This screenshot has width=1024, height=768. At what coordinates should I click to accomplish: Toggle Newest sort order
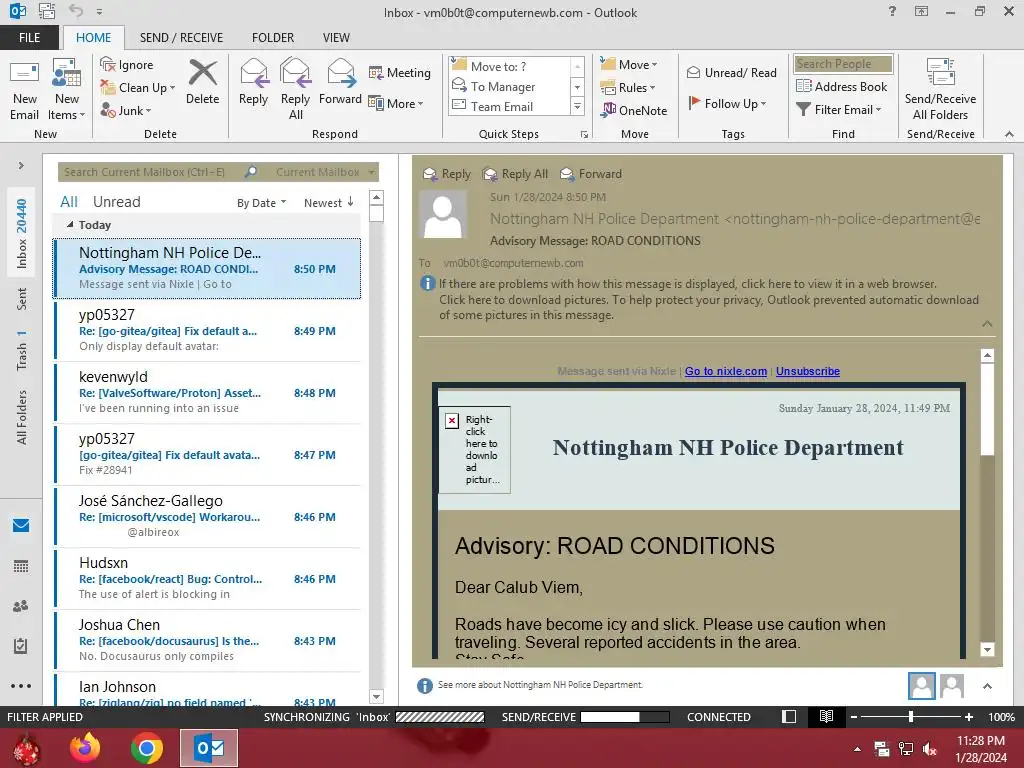point(328,202)
